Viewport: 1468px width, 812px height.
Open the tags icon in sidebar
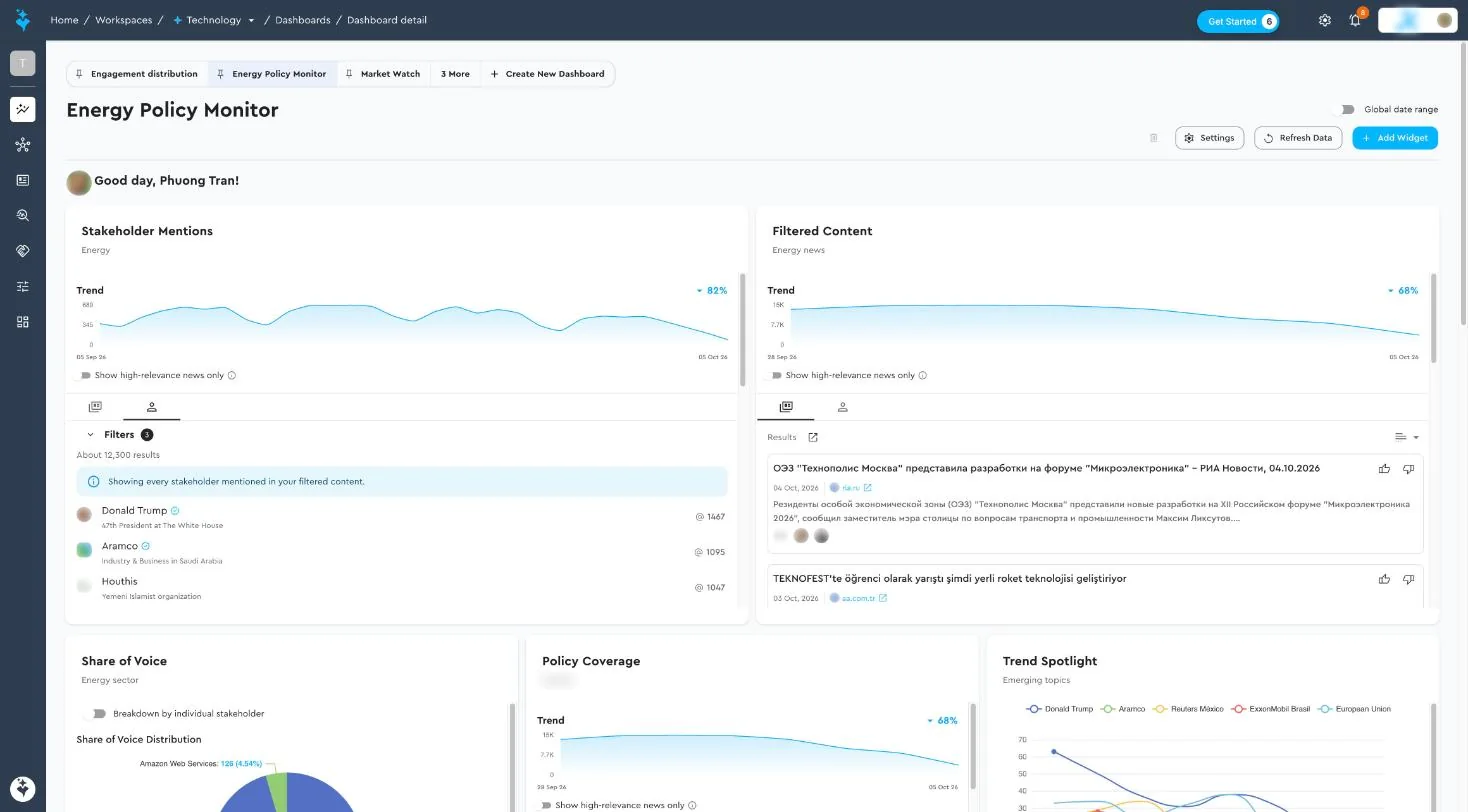(x=23, y=251)
